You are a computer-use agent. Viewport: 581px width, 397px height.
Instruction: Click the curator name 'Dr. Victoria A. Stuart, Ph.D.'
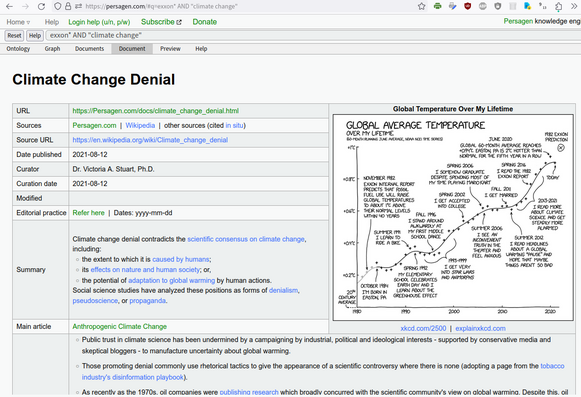(113, 169)
